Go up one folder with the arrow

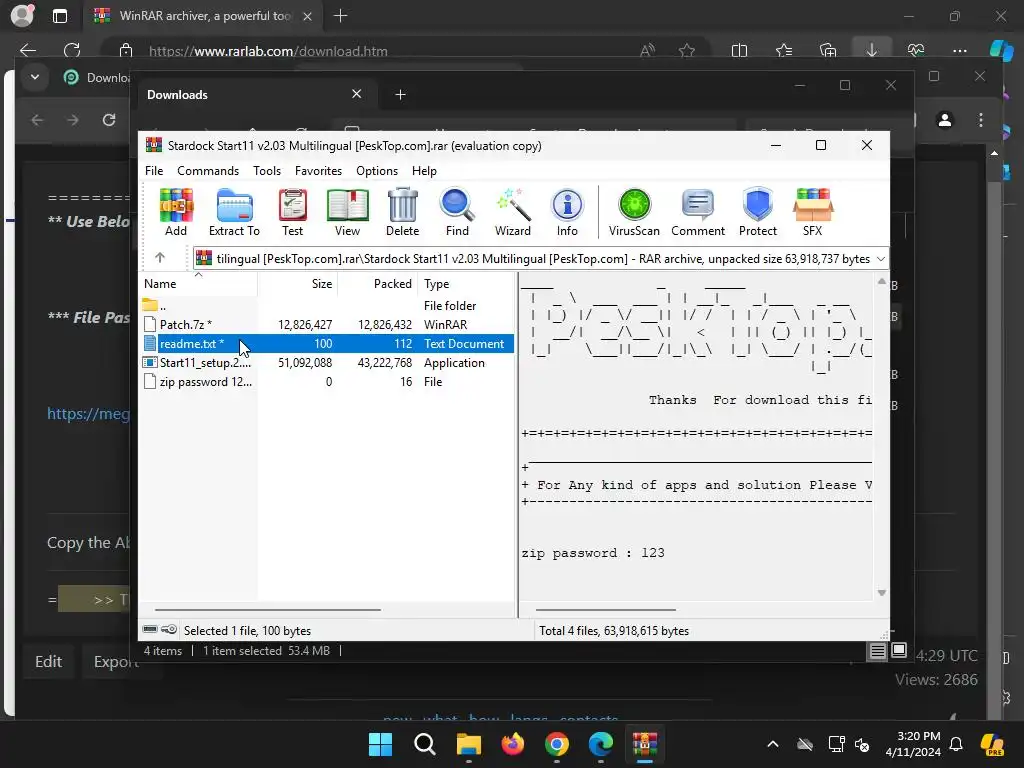point(160,258)
